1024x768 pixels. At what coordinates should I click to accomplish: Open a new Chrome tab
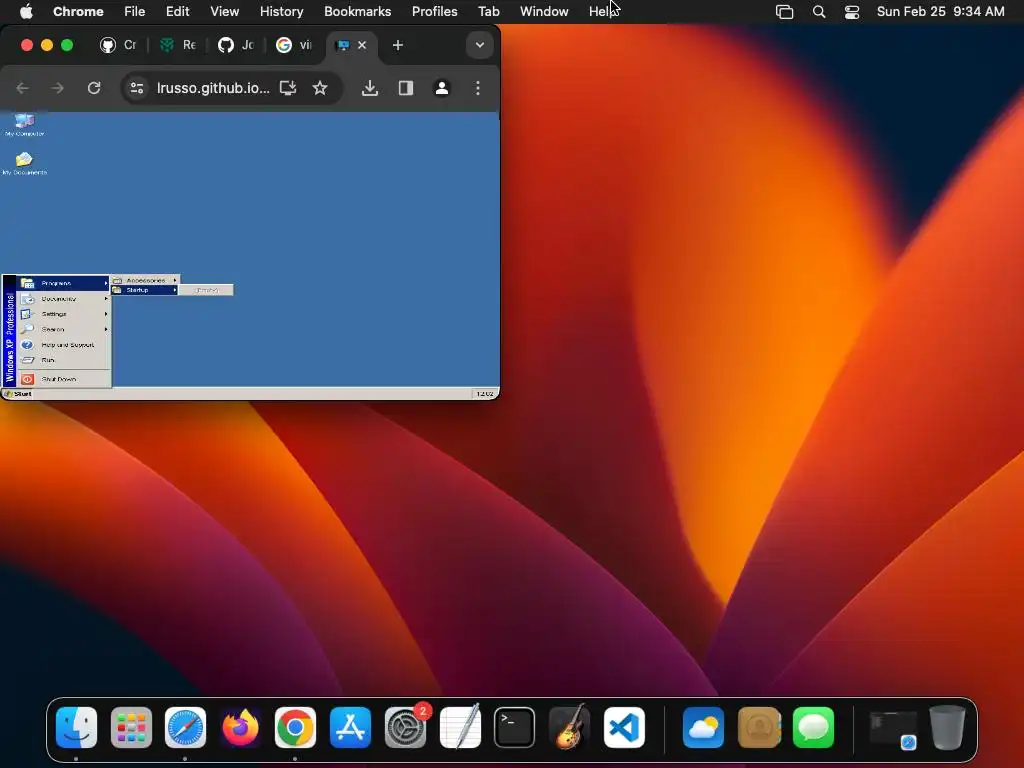point(398,45)
